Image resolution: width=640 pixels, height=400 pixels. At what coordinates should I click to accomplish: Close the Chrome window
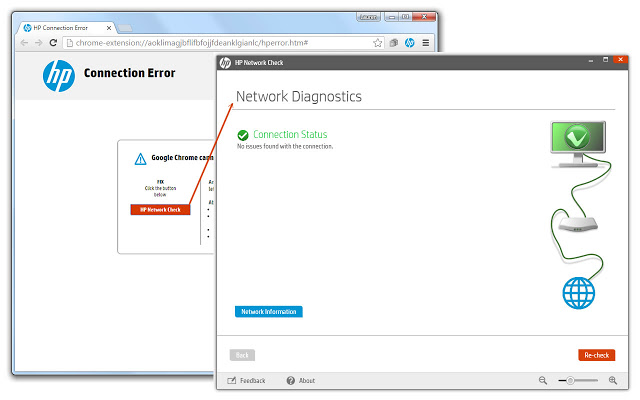pos(424,17)
